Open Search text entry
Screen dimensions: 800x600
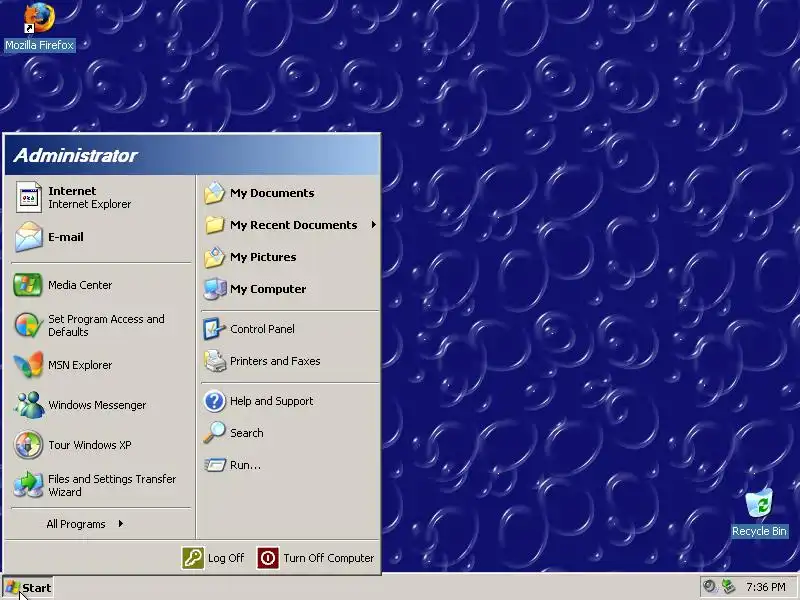[246, 433]
